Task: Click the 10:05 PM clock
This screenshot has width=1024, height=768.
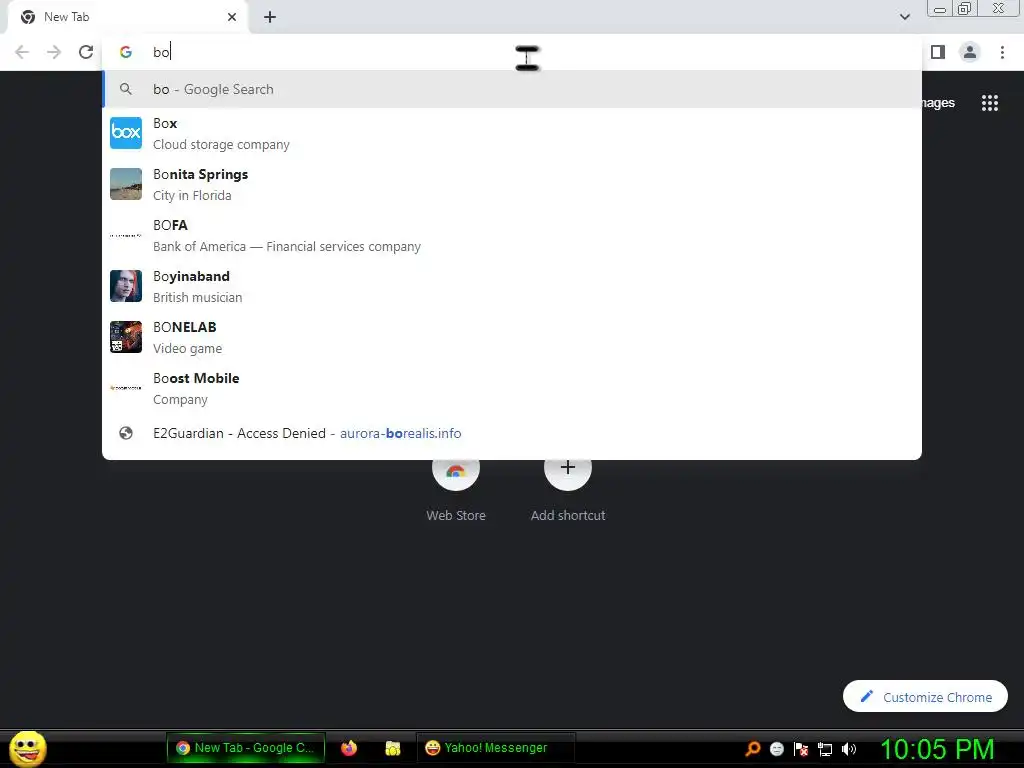Action: tap(937, 749)
